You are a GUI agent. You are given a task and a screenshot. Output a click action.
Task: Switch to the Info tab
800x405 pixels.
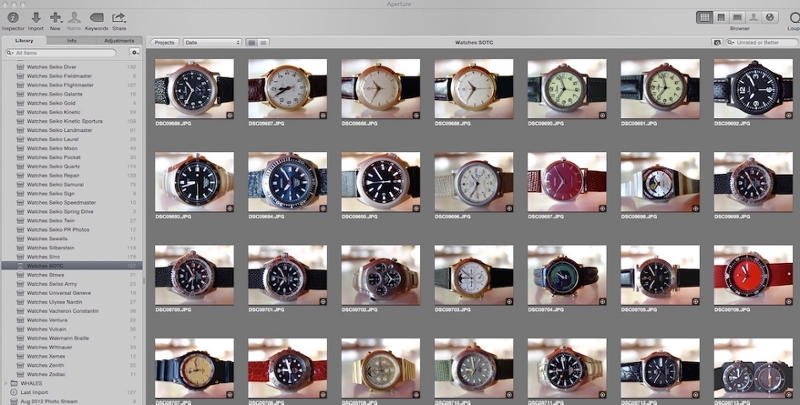click(72, 41)
